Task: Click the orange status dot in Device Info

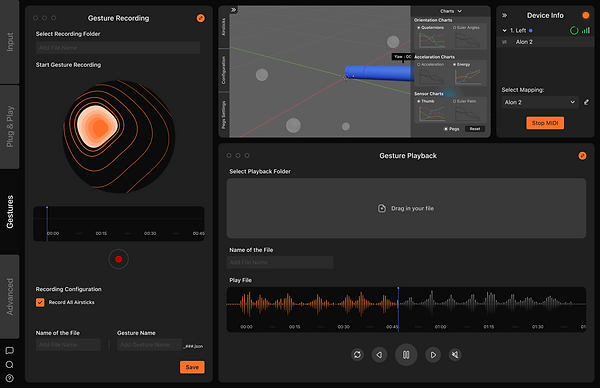Action: (x=585, y=15)
